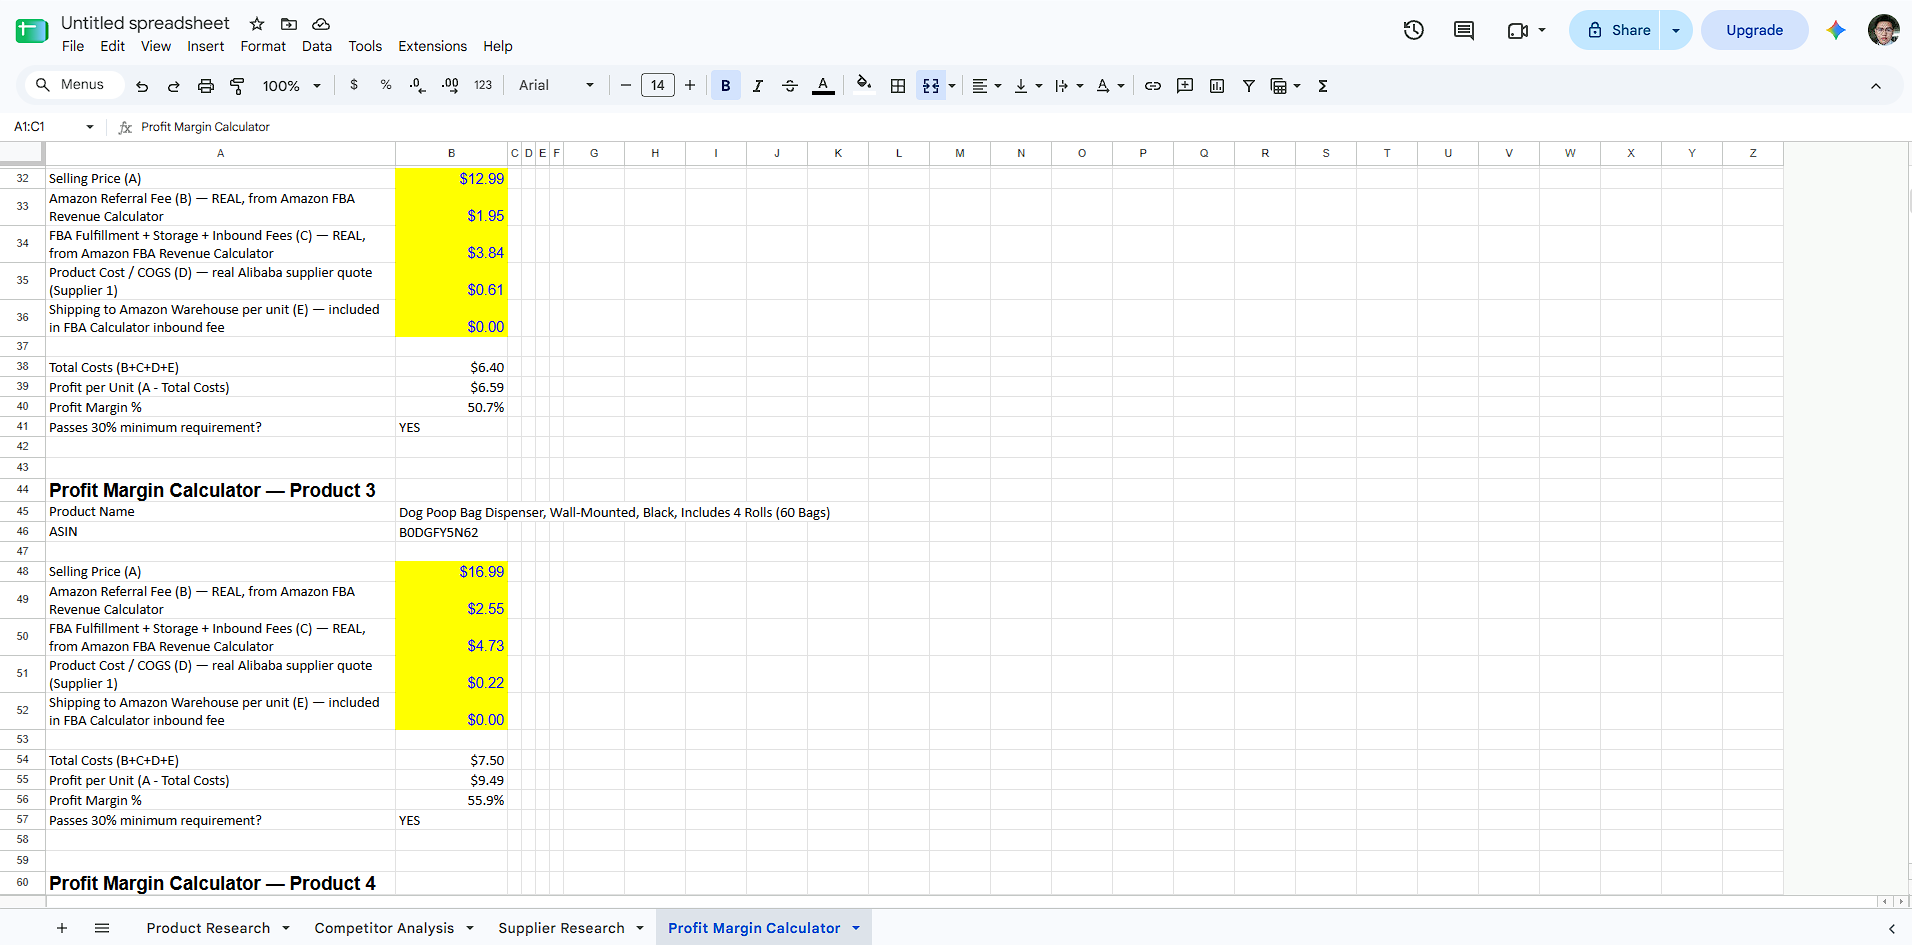Click the Insert chart icon
The width and height of the screenshot is (1912, 945).
click(x=1217, y=86)
